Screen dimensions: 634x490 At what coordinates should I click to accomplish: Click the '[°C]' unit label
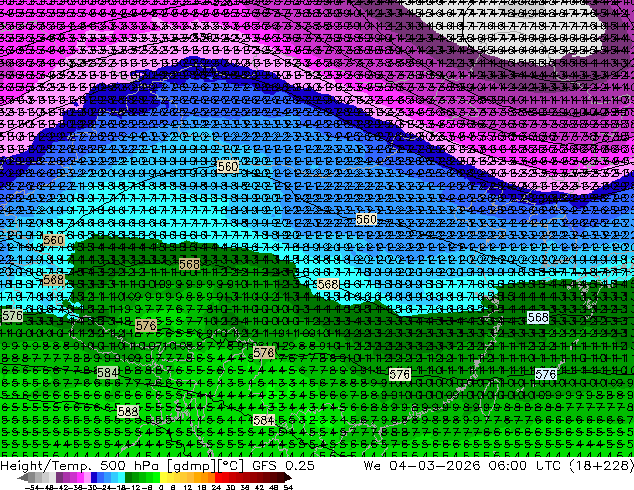click(x=231, y=466)
